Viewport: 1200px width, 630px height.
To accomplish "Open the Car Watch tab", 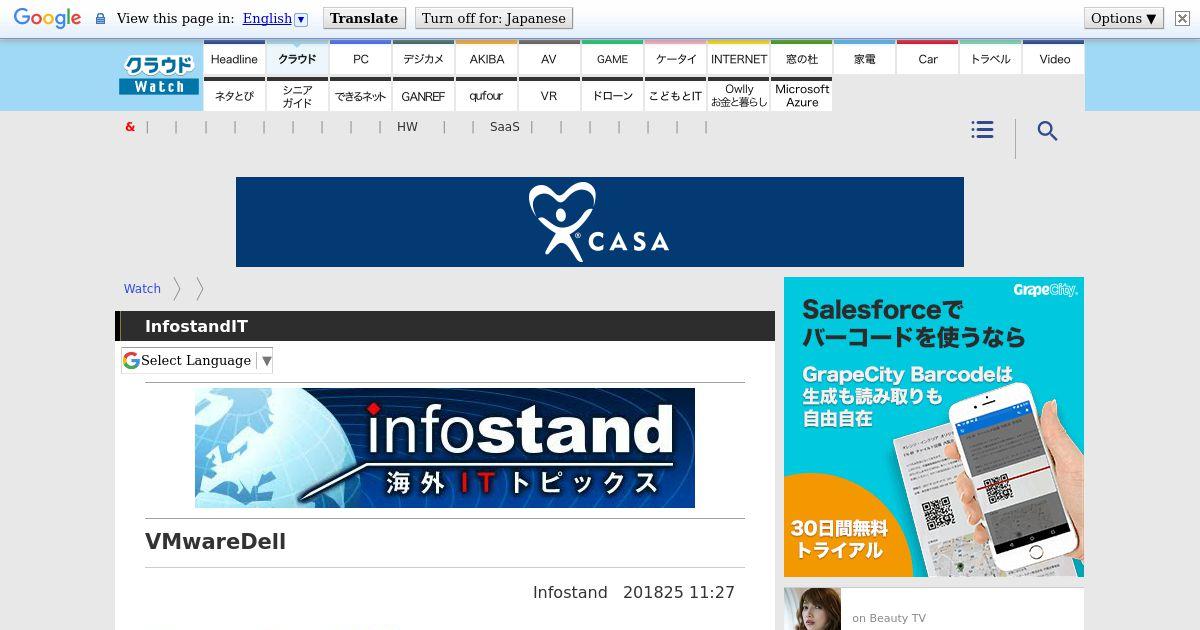I will [927, 58].
